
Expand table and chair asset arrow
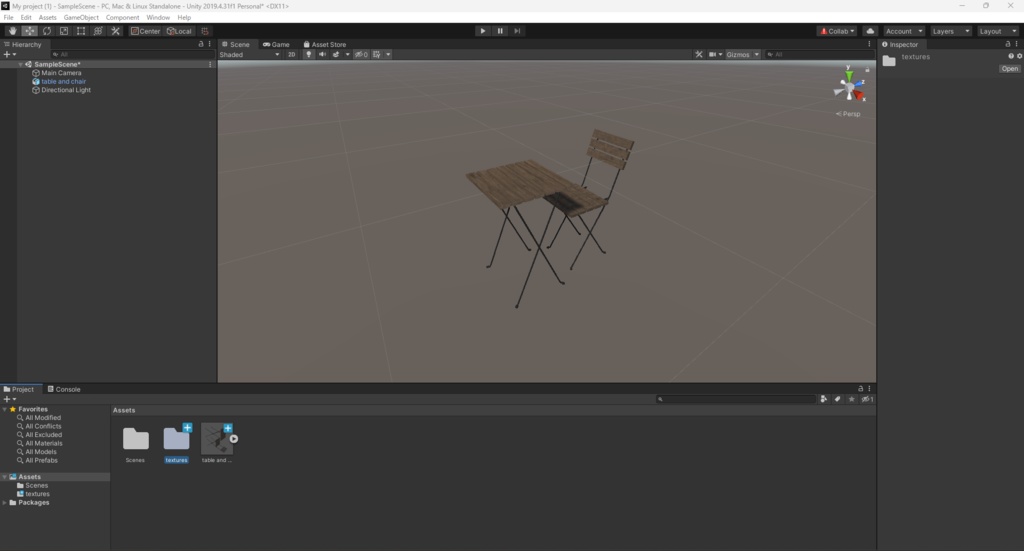point(234,439)
